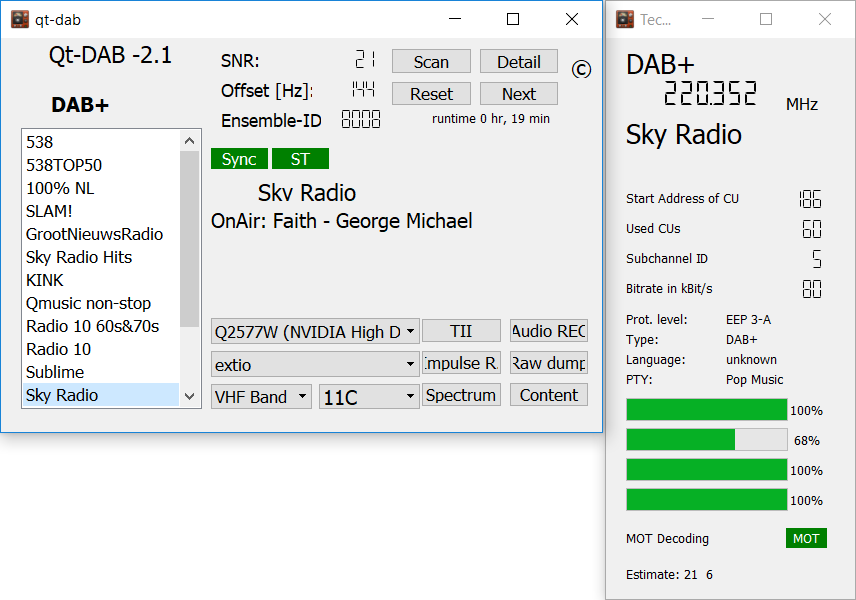856x600 pixels.
Task: Start a Raw dump
Action: coord(549,363)
